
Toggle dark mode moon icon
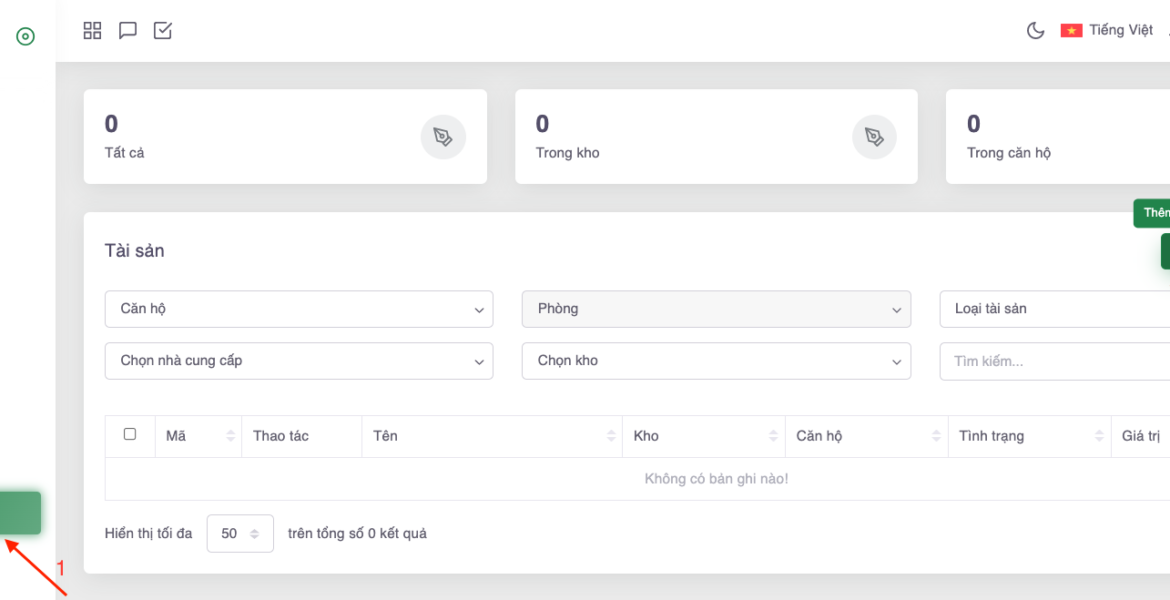1036,31
